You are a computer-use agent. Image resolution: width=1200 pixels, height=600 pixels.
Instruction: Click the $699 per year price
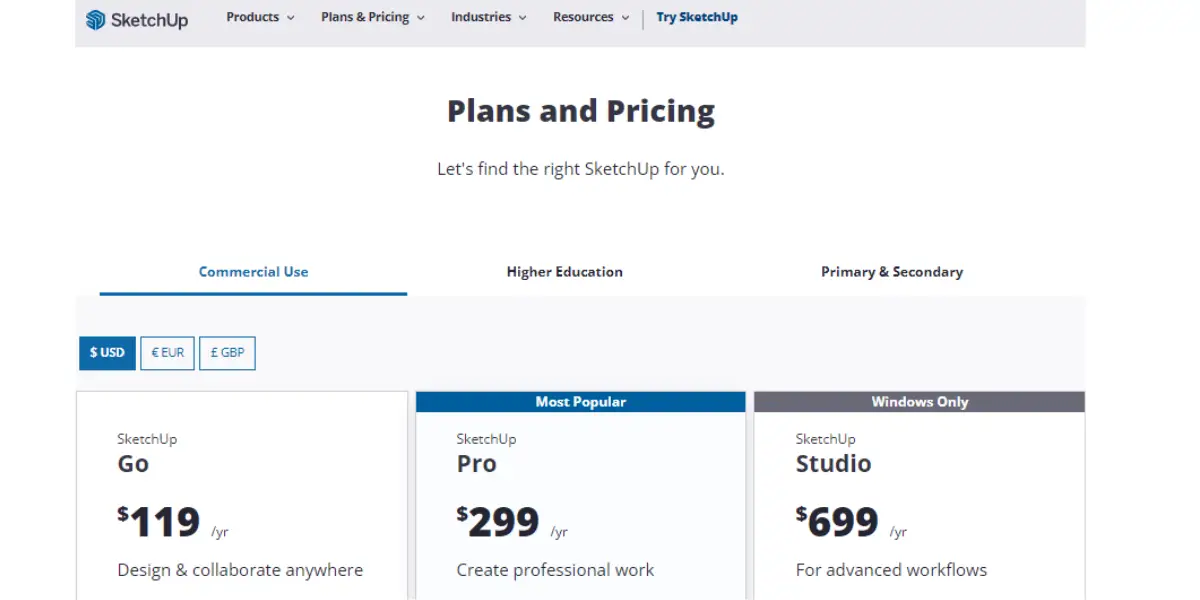tap(851, 522)
